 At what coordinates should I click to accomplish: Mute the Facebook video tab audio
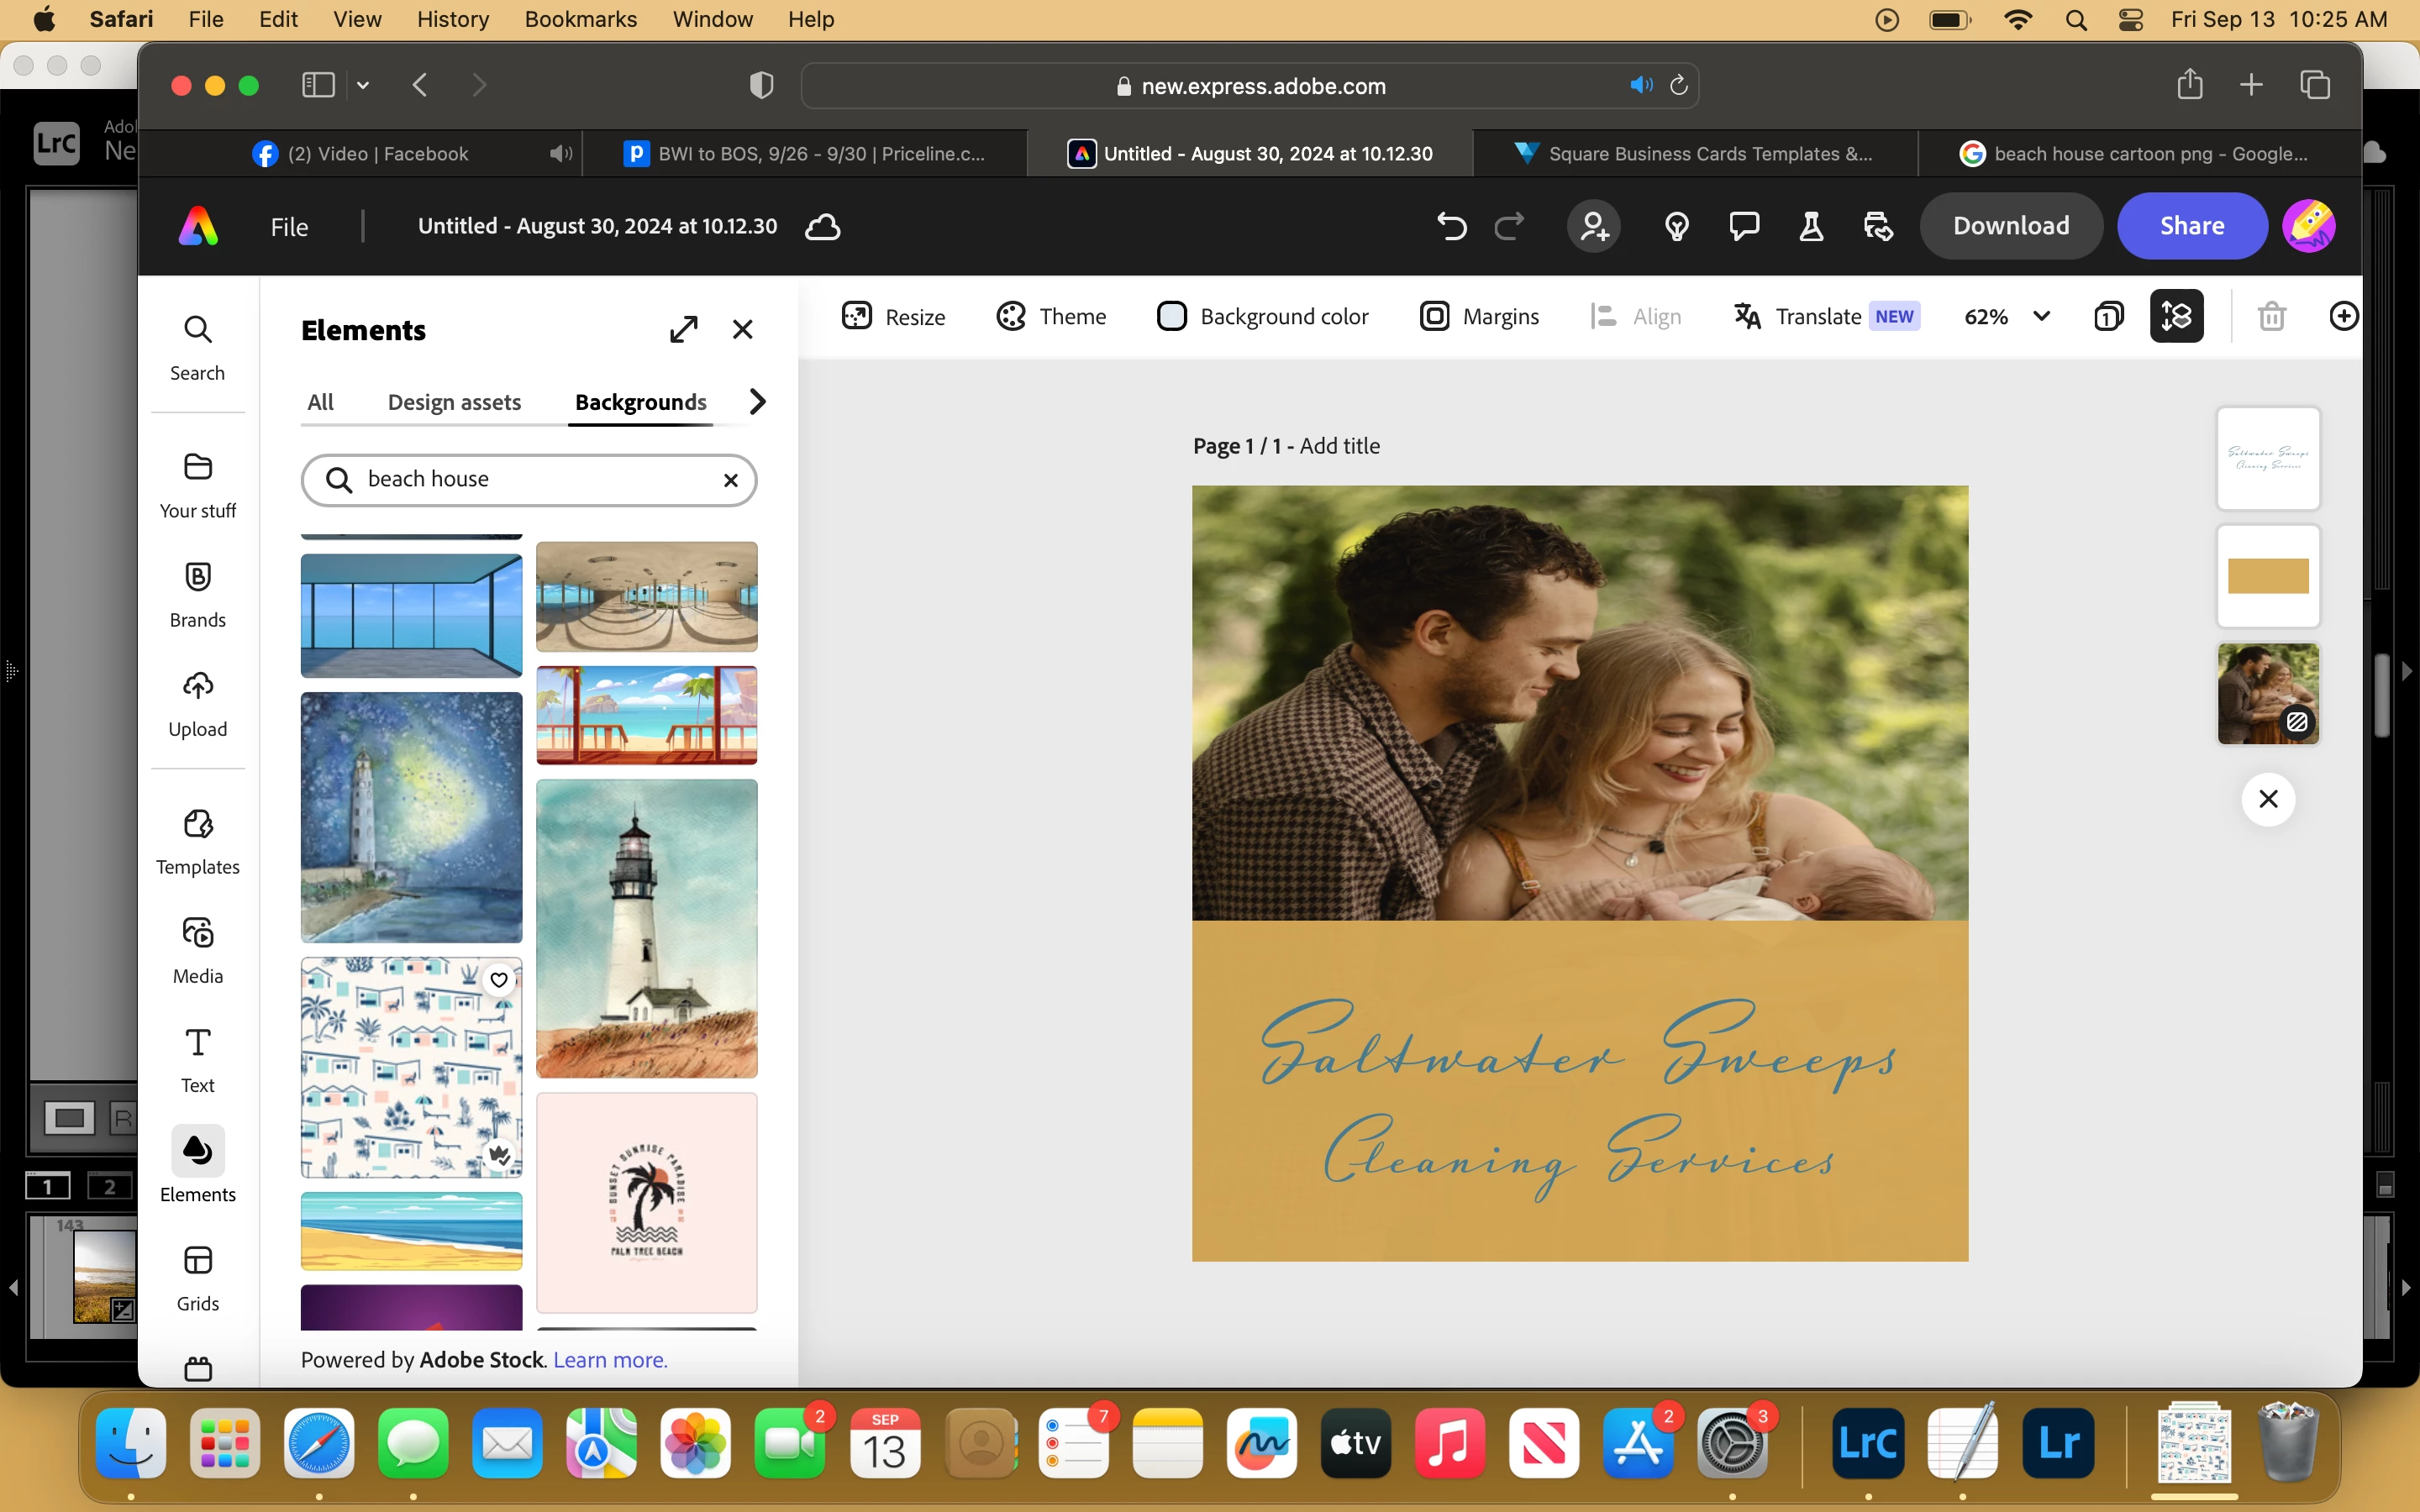click(x=560, y=153)
